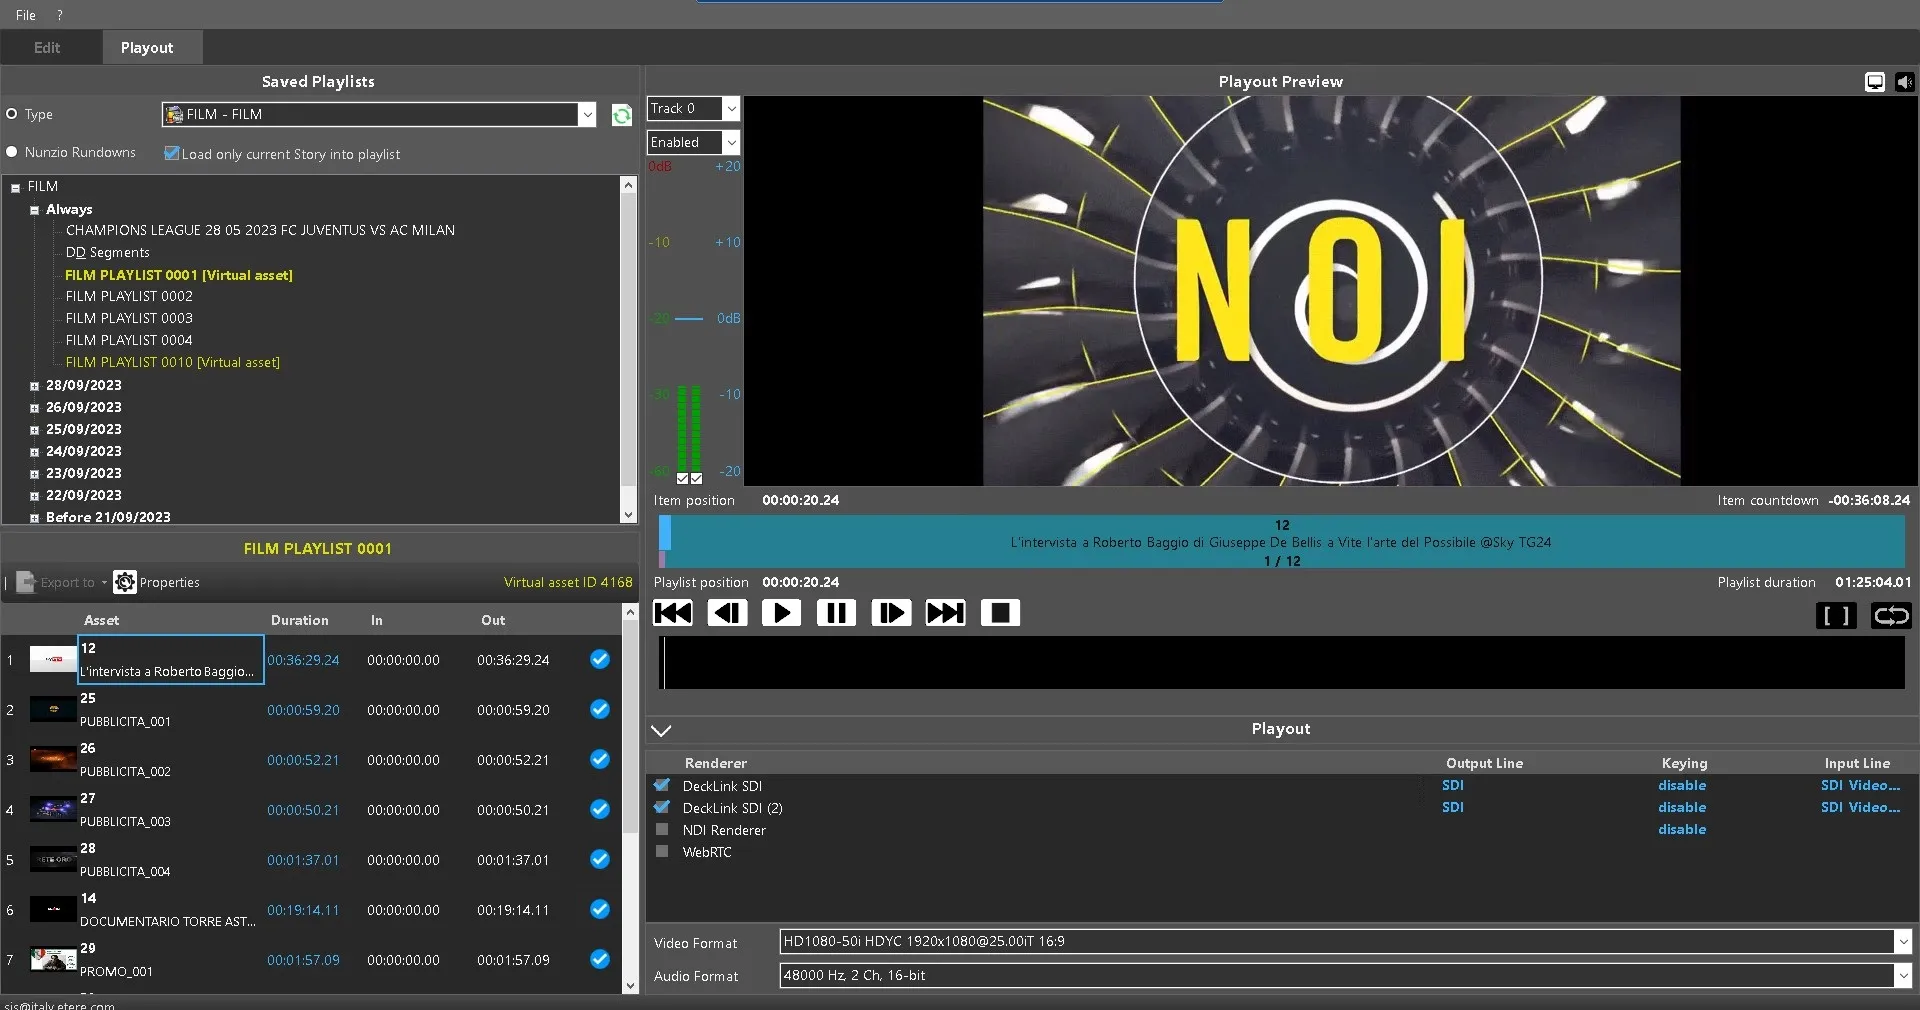Open the FILM - FILM type dropdown

(587, 115)
